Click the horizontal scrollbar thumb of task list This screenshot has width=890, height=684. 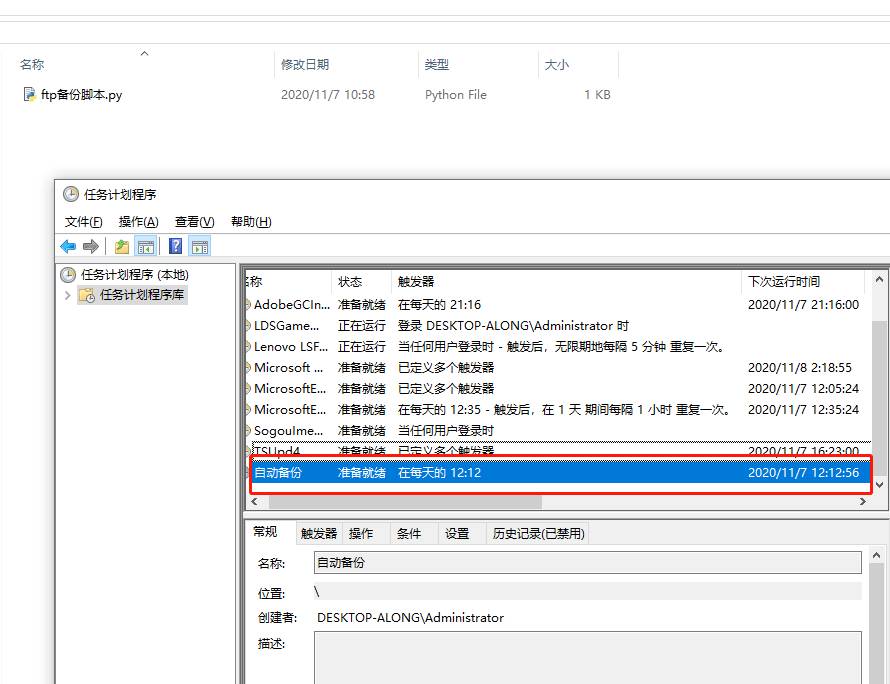tap(405, 502)
